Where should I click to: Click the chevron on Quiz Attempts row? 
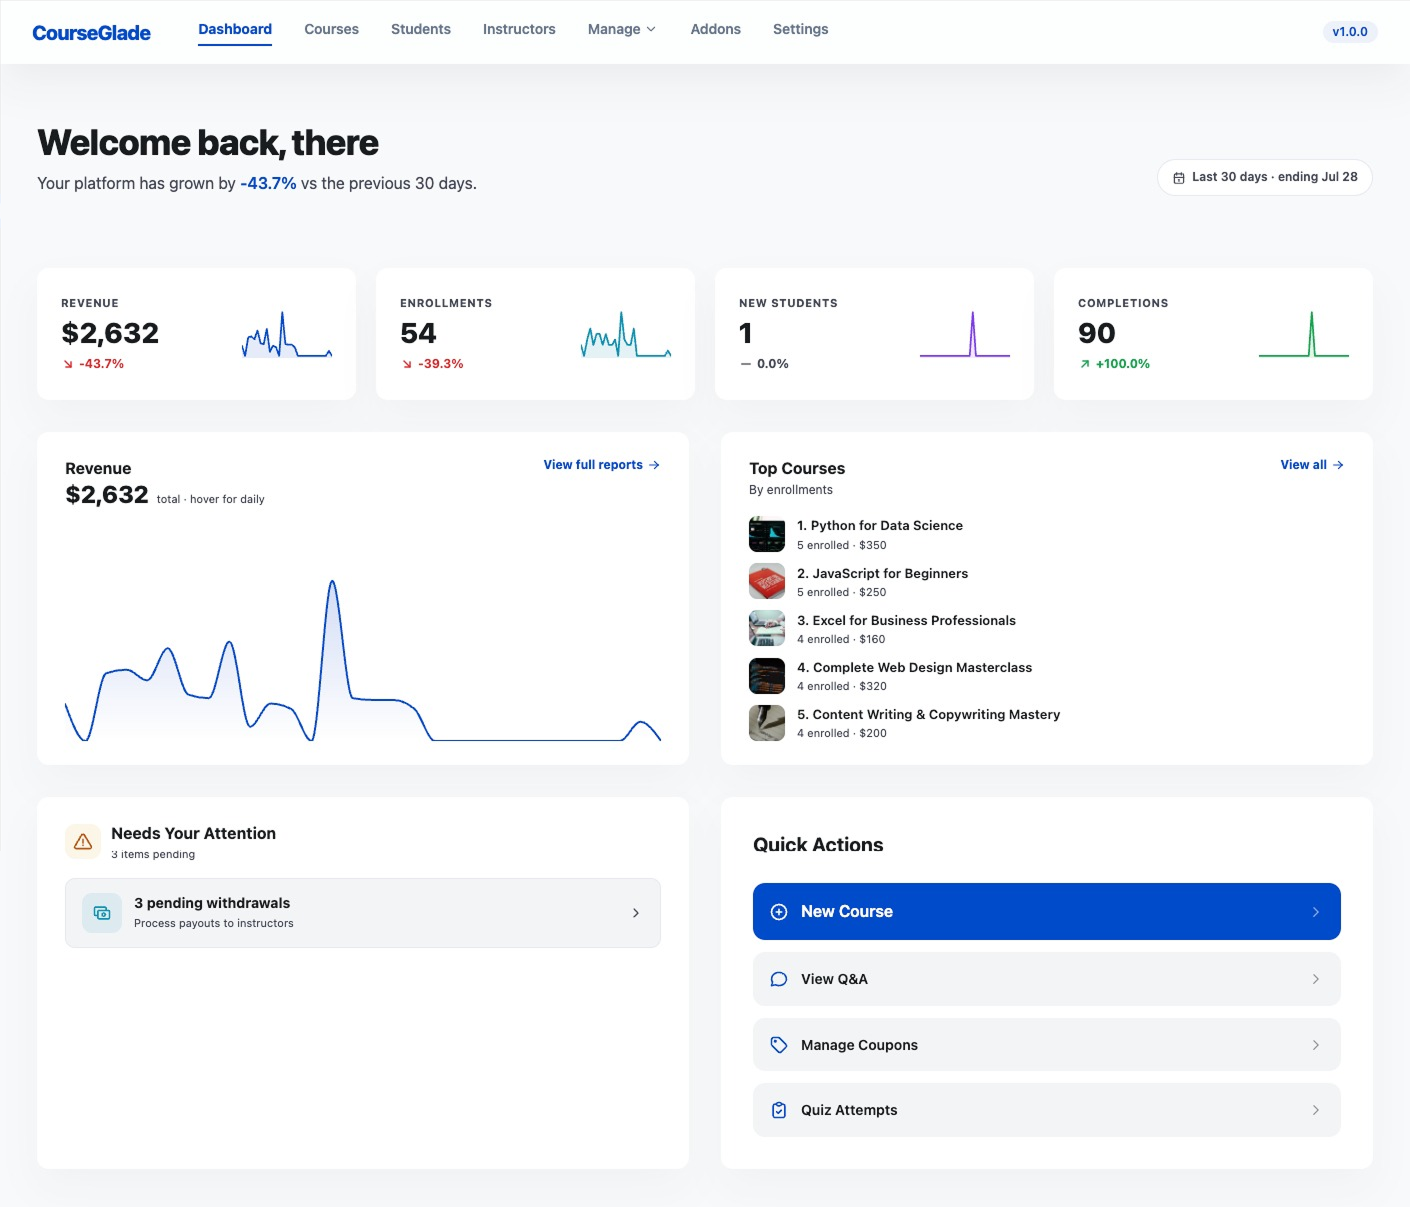1315,1110
